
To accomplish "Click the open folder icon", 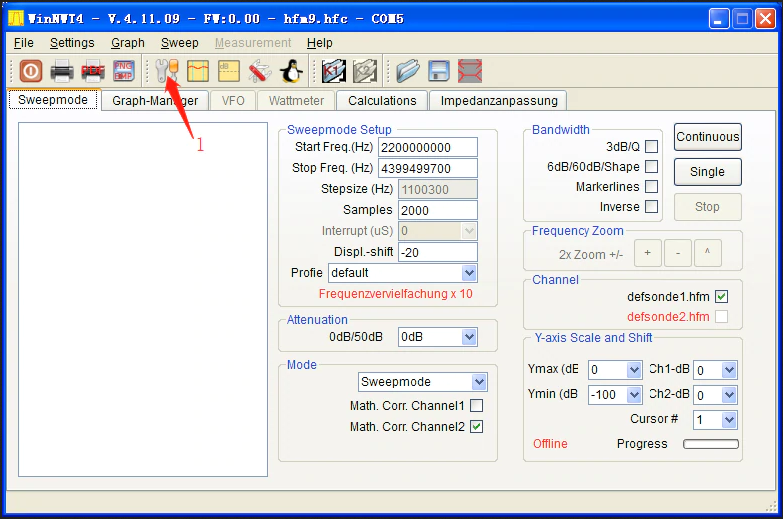I will point(407,71).
